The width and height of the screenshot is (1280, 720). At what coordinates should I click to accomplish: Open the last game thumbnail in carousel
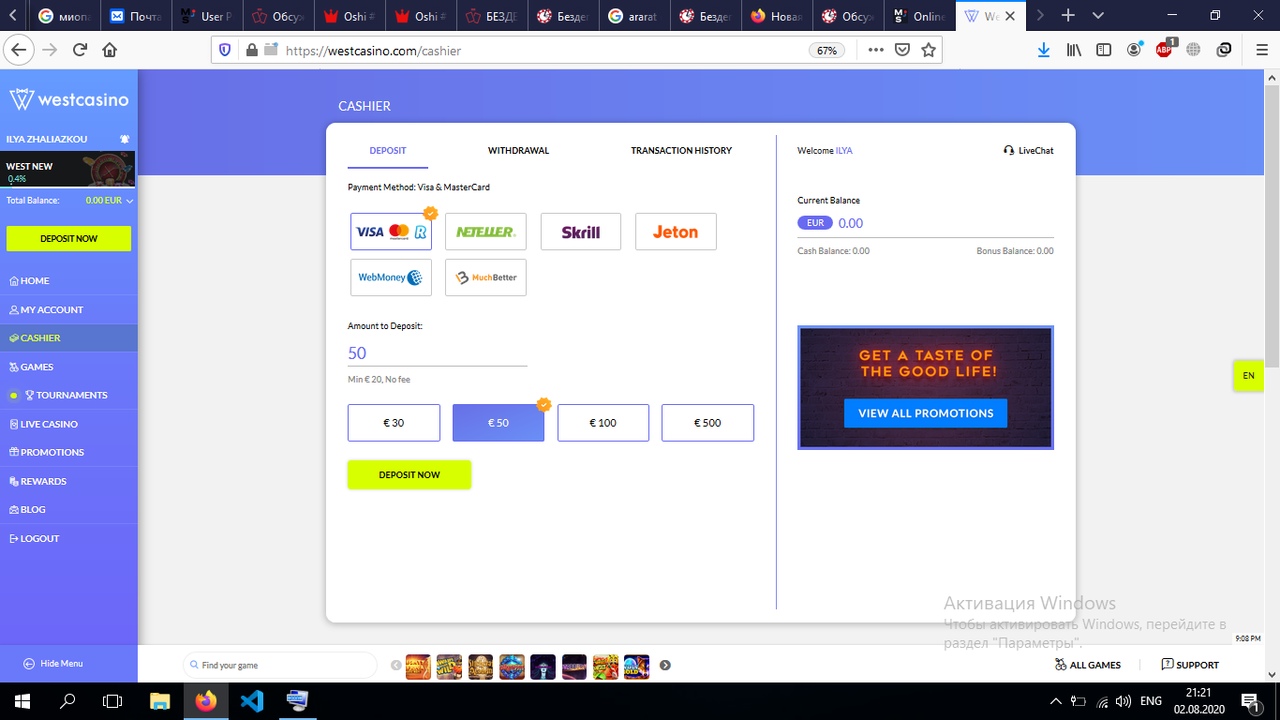[x=637, y=666]
